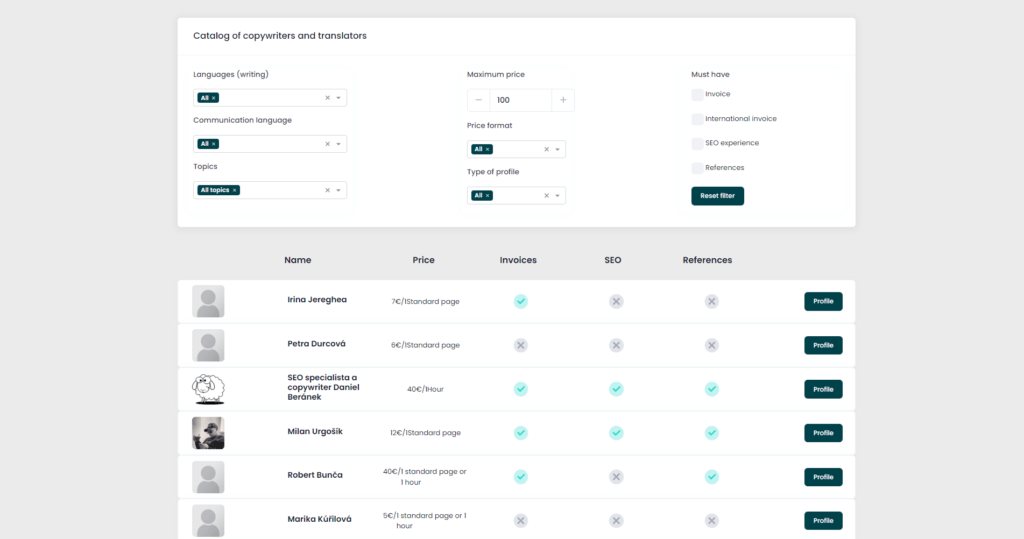Click the minus button for Maximum price
This screenshot has width=1024, height=539.
pyautogui.click(x=479, y=100)
